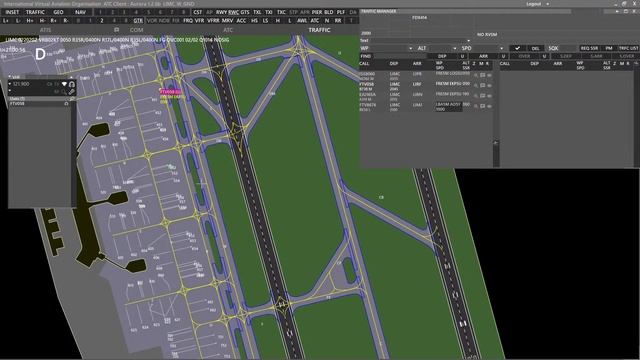
Task: Click the H- toolbar button
Action: tap(42, 20)
